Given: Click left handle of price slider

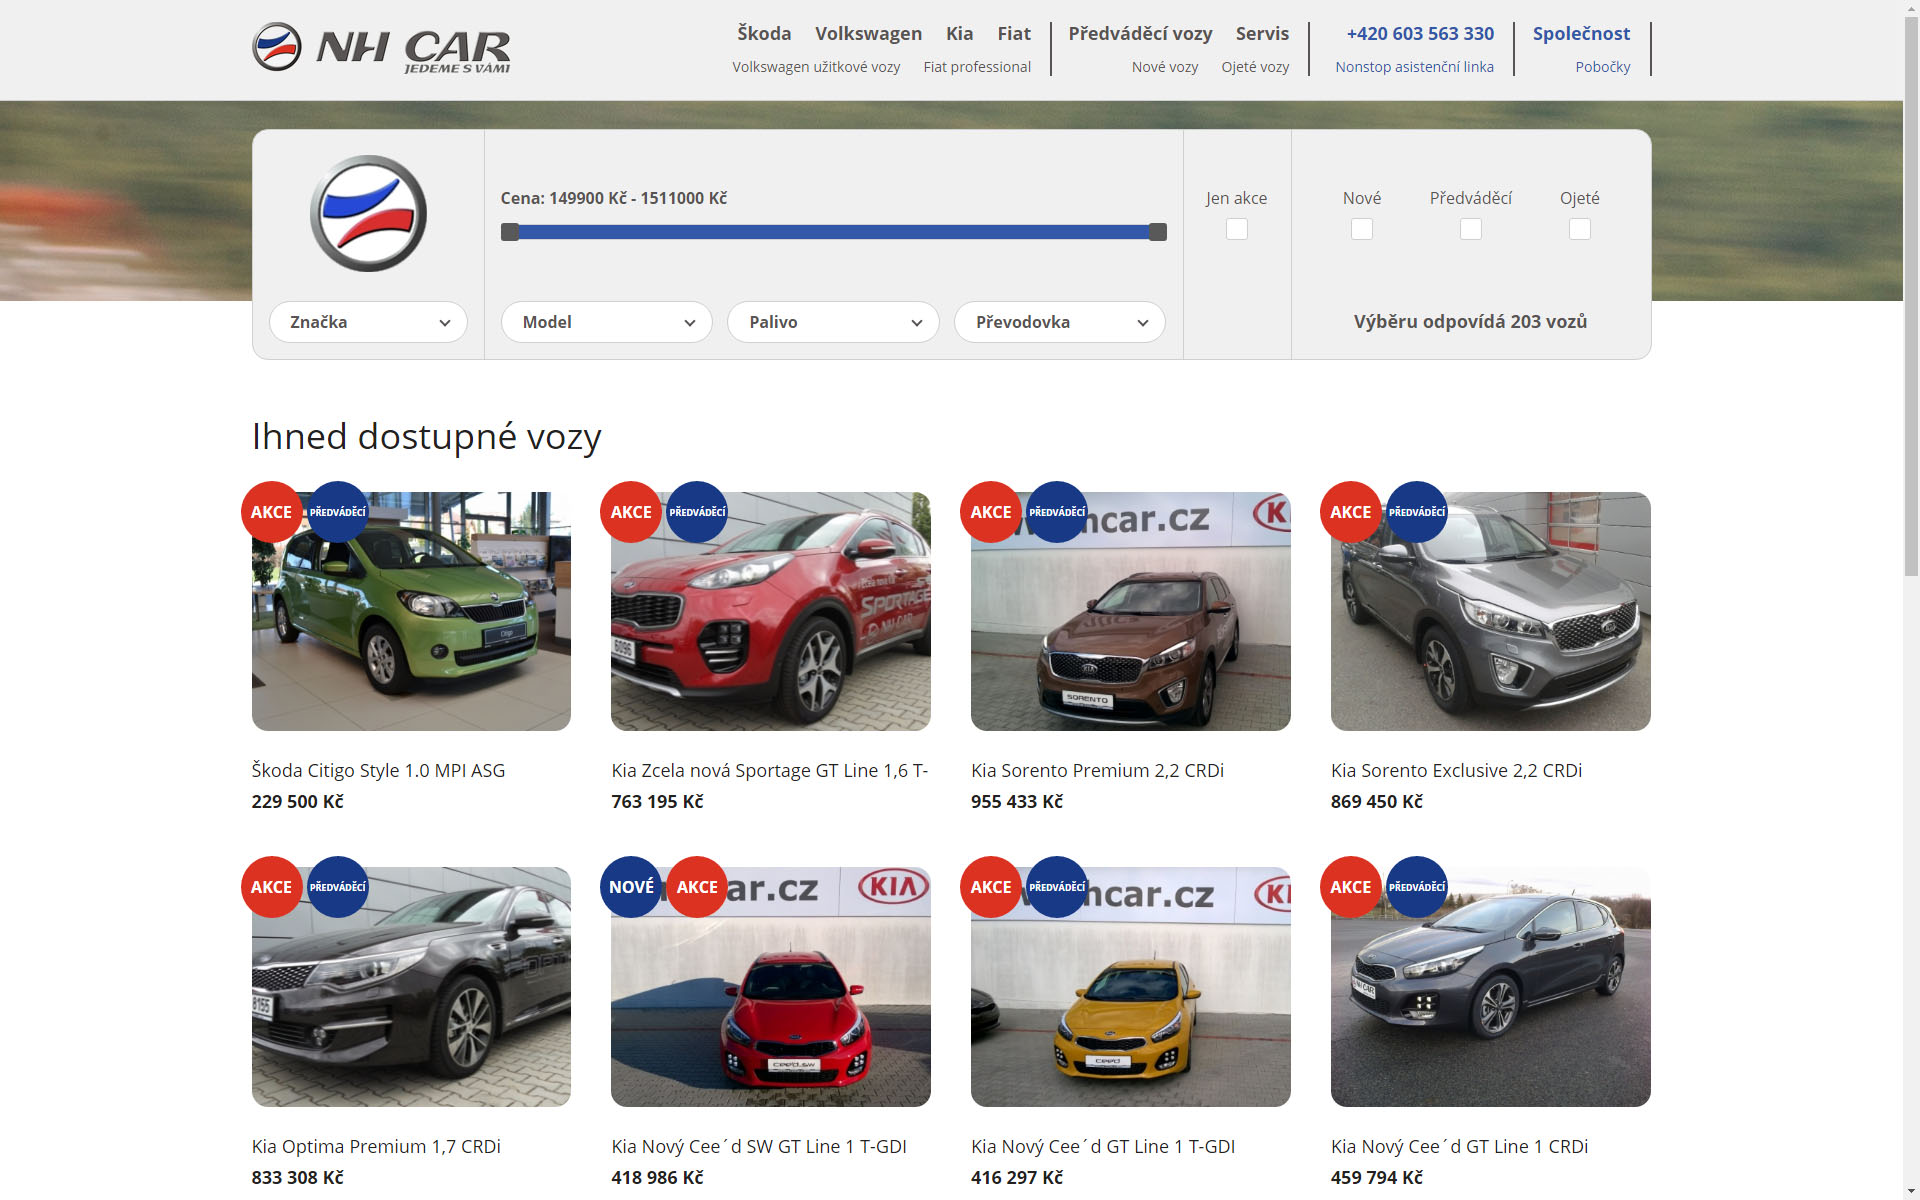Looking at the screenshot, I should click(x=510, y=232).
